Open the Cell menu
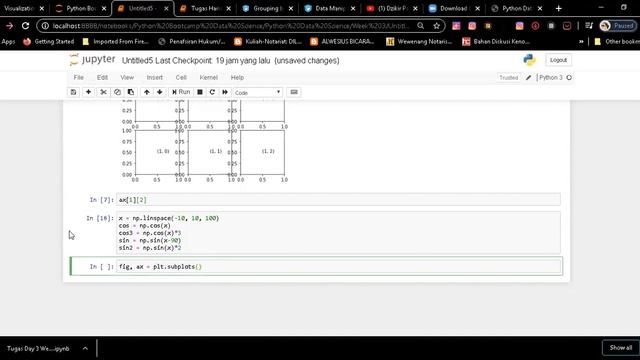This screenshot has height=360, width=640. (181, 78)
